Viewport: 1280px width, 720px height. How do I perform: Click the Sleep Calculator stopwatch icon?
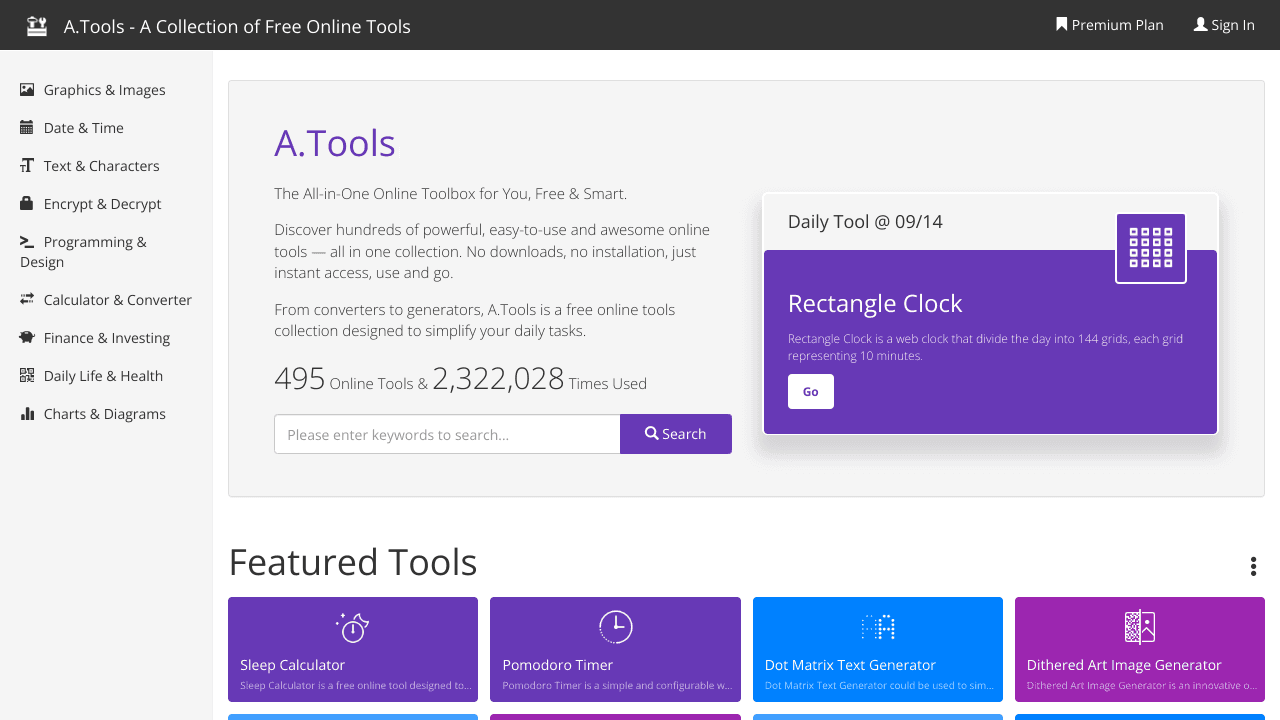coord(352,627)
